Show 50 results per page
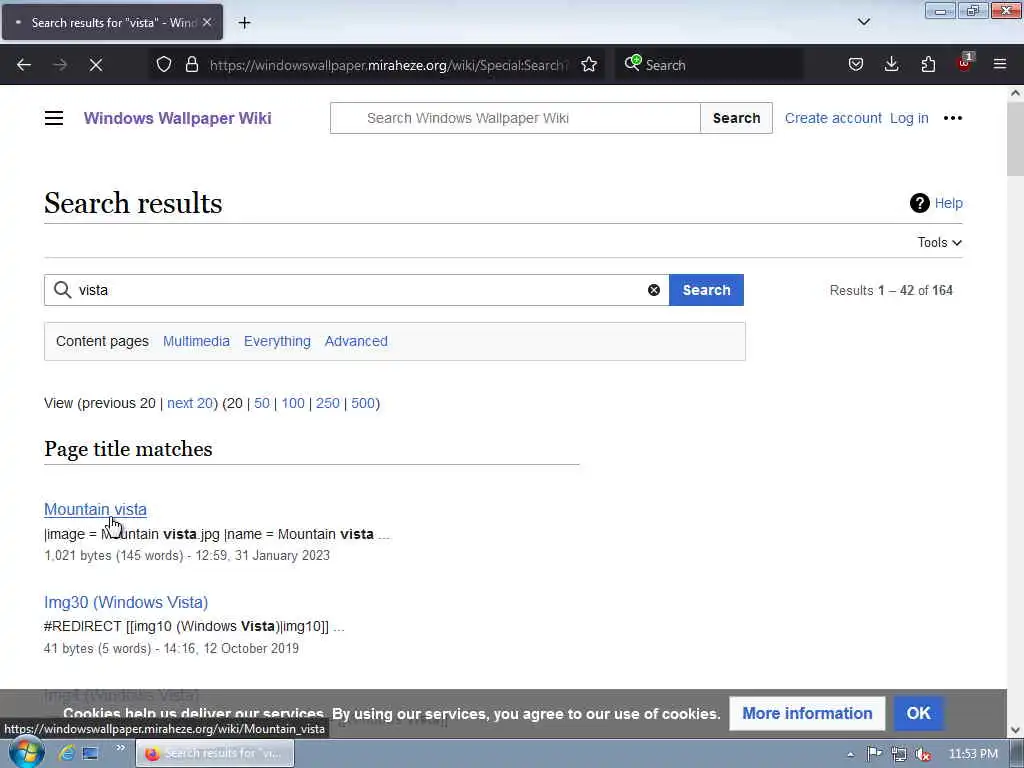 262,403
